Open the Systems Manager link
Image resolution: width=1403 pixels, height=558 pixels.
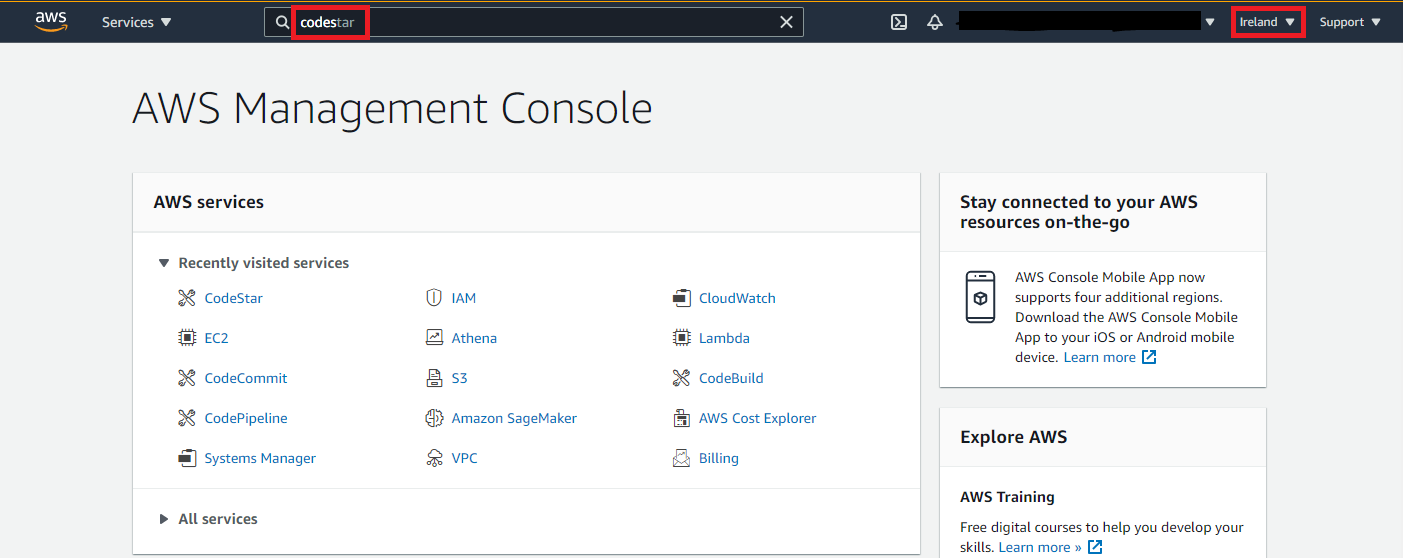click(x=260, y=458)
